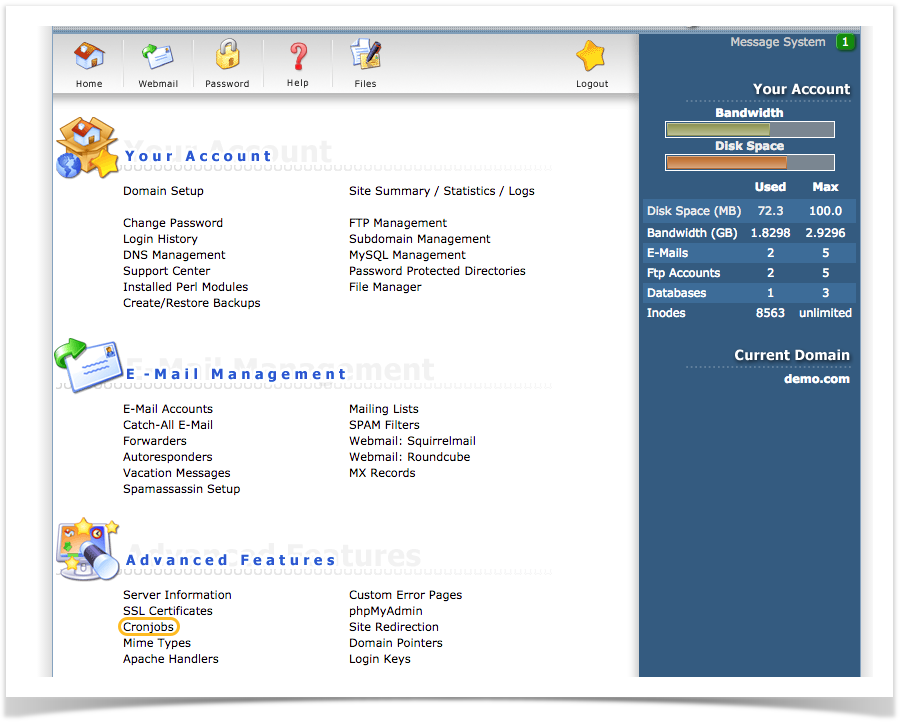Click the Bandwidth (GB) row label
This screenshot has height=726, width=907.
(x=692, y=233)
